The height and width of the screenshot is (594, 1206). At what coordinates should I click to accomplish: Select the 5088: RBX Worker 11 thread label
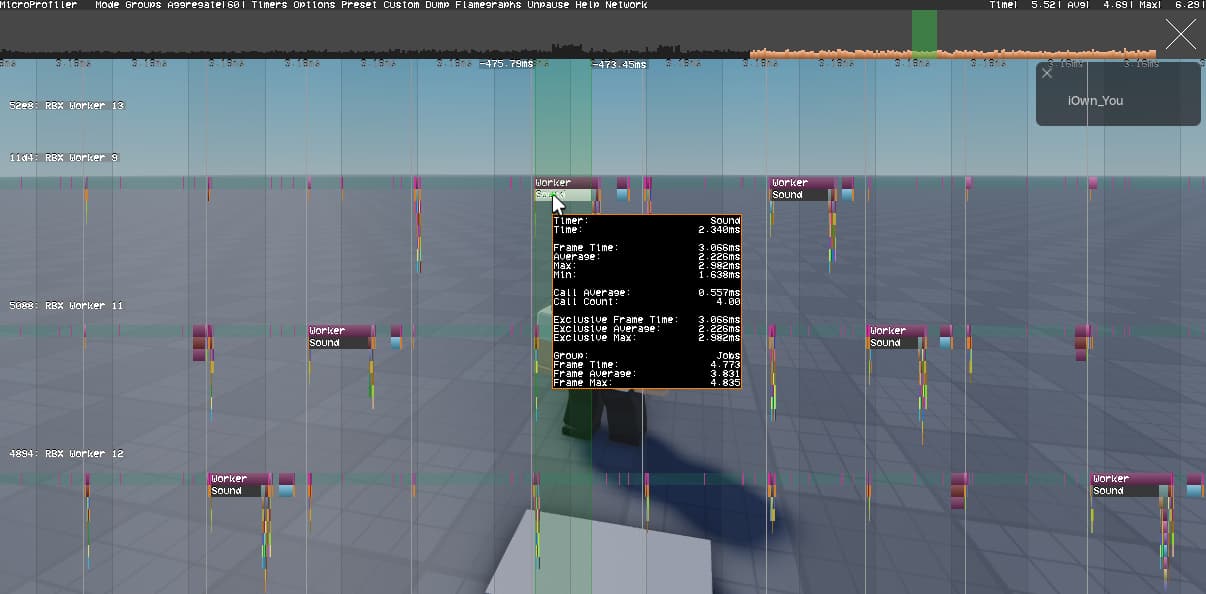[67, 305]
